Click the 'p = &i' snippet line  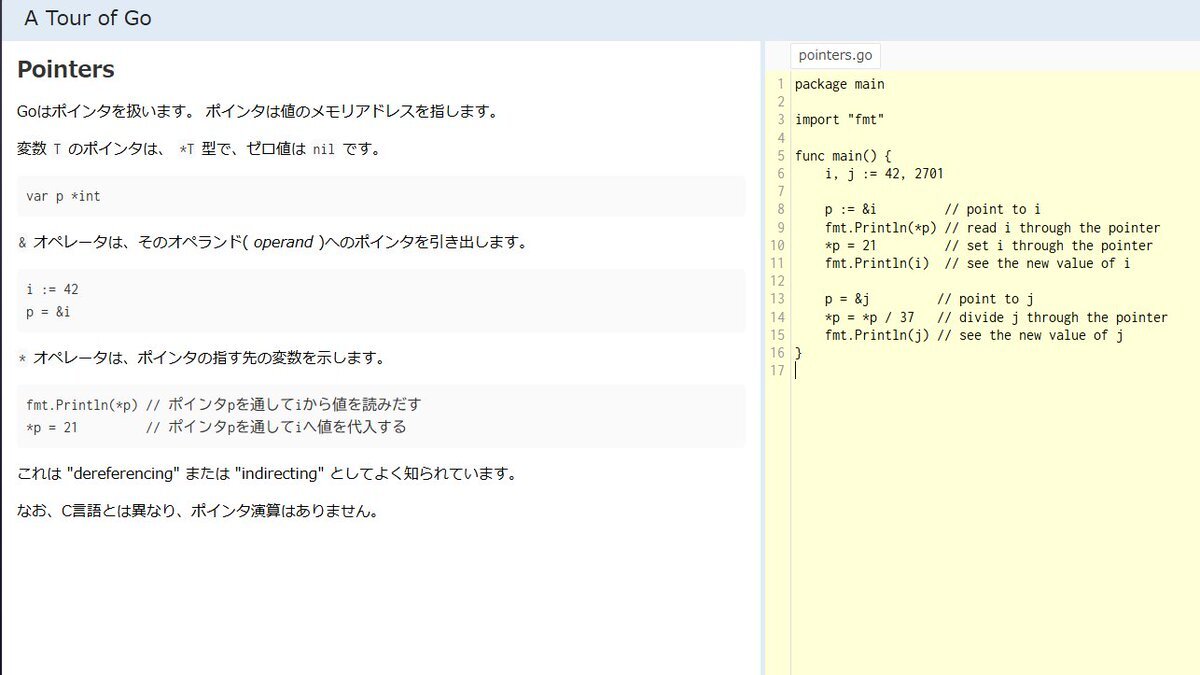[x=49, y=312]
